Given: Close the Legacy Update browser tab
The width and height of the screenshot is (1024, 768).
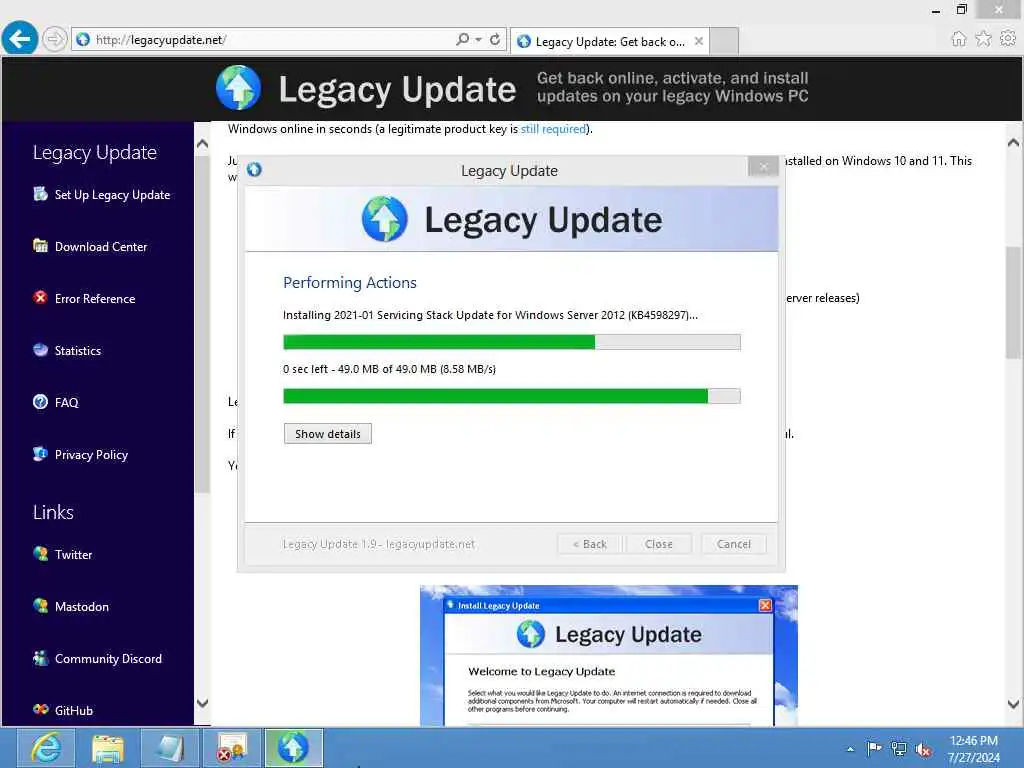Looking at the screenshot, I should (x=699, y=41).
